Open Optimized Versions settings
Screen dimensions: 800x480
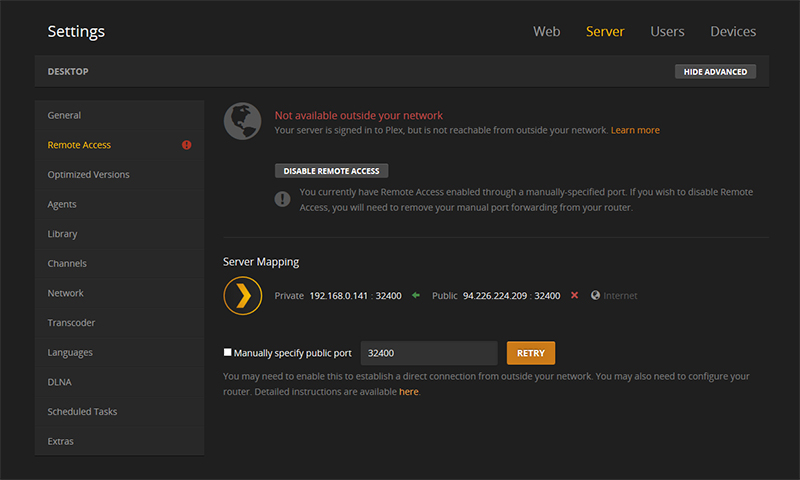tap(119, 174)
